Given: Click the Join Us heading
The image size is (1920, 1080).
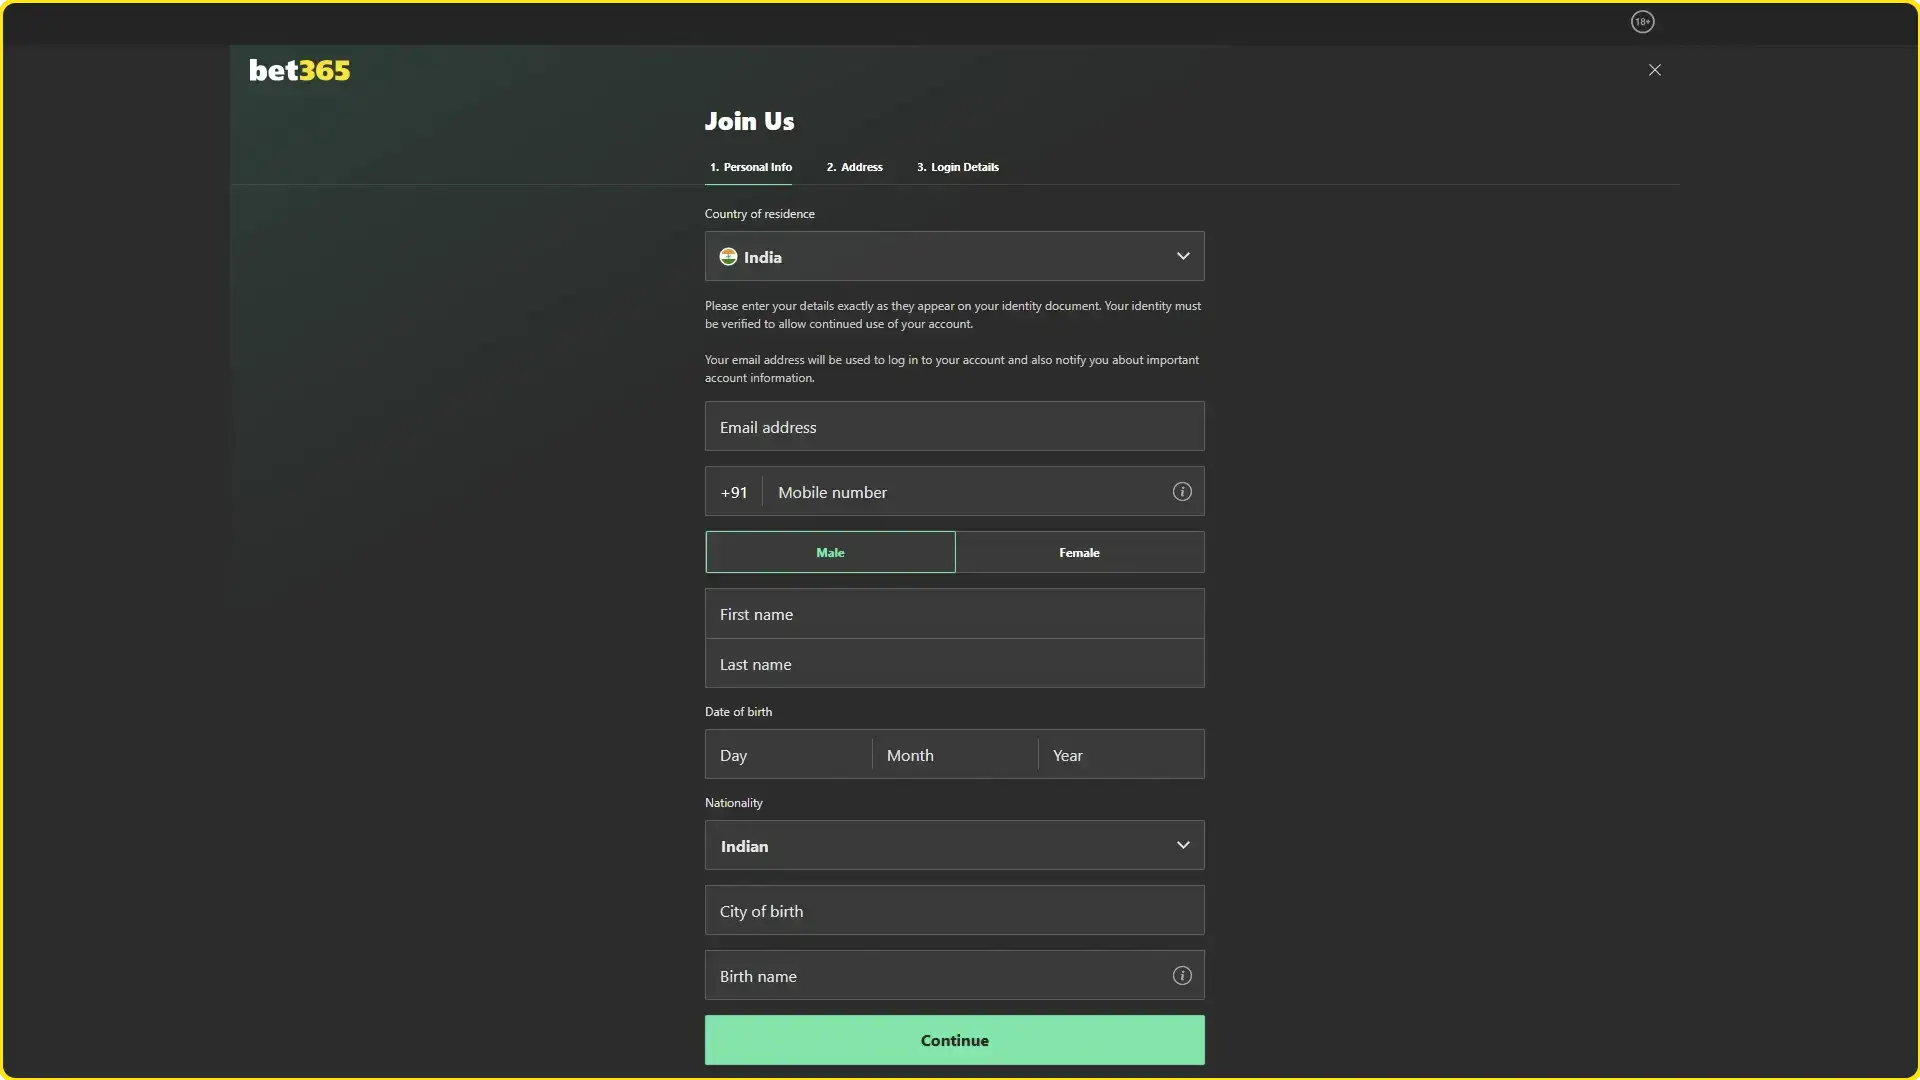Looking at the screenshot, I should coord(749,121).
